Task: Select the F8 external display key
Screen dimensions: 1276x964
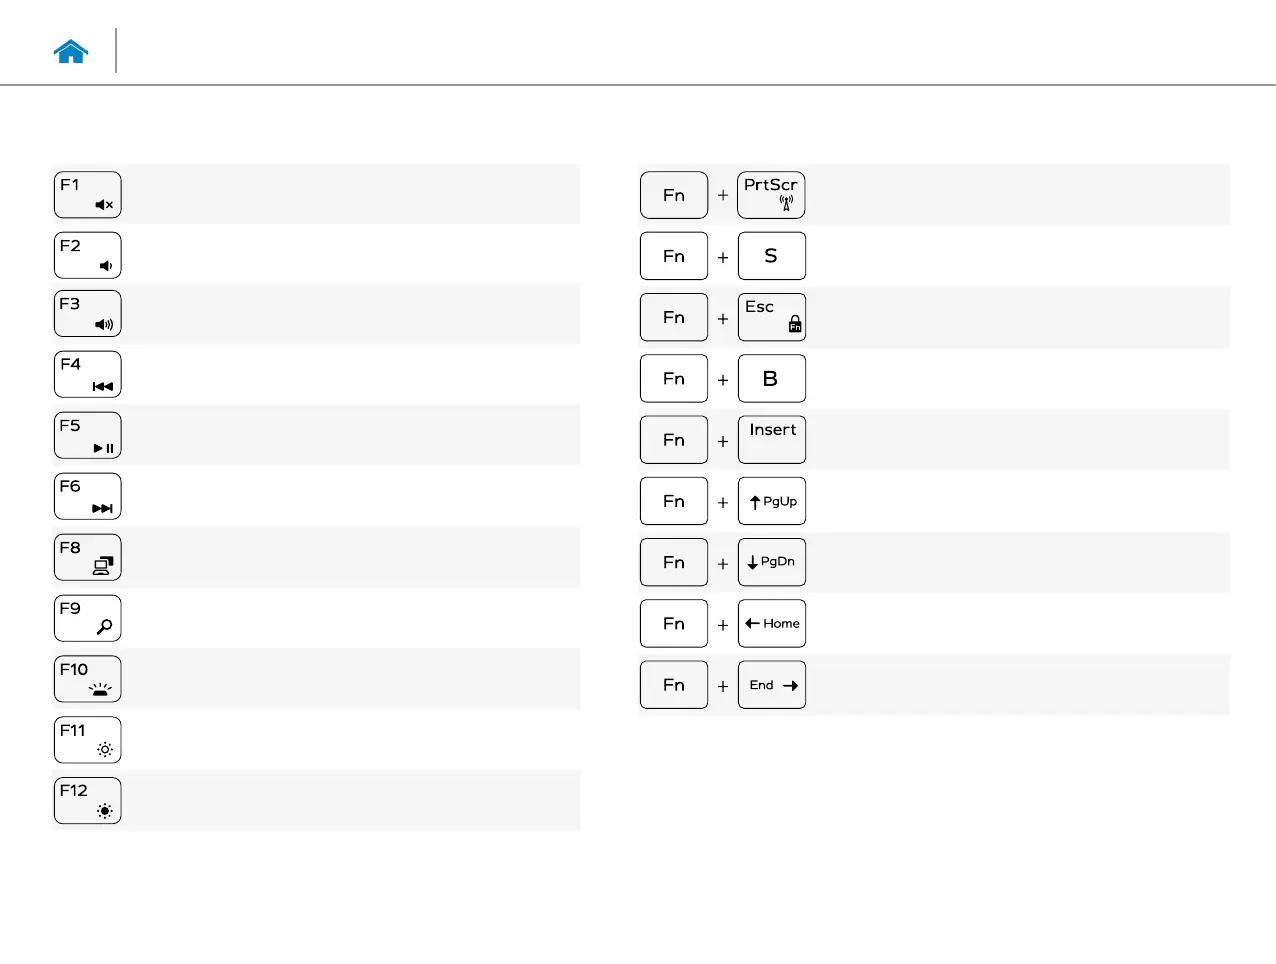Action: (x=87, y=557)
